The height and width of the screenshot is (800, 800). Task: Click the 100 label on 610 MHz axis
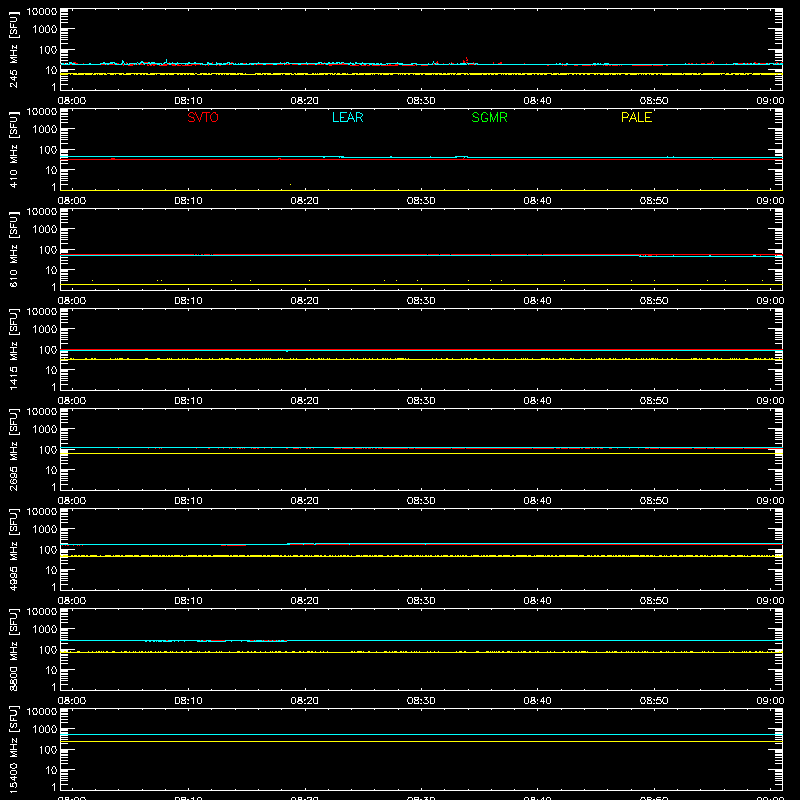click(48, 250)
